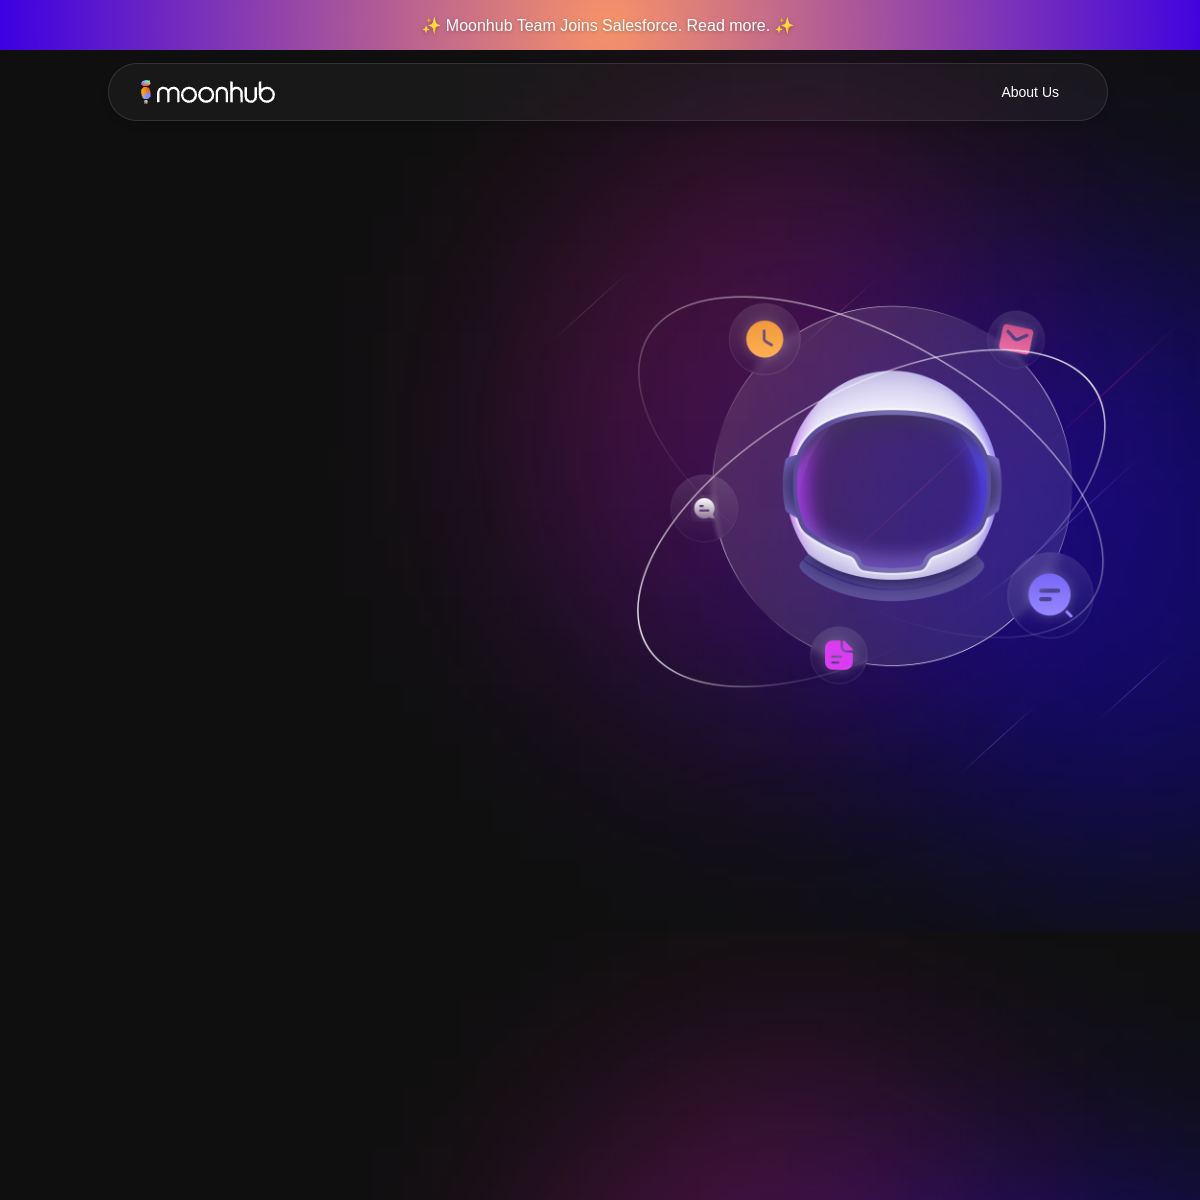Screen dimensions: 1200x1200
Task: Click the small grey search bubble icon
Action: click(705, 508)
